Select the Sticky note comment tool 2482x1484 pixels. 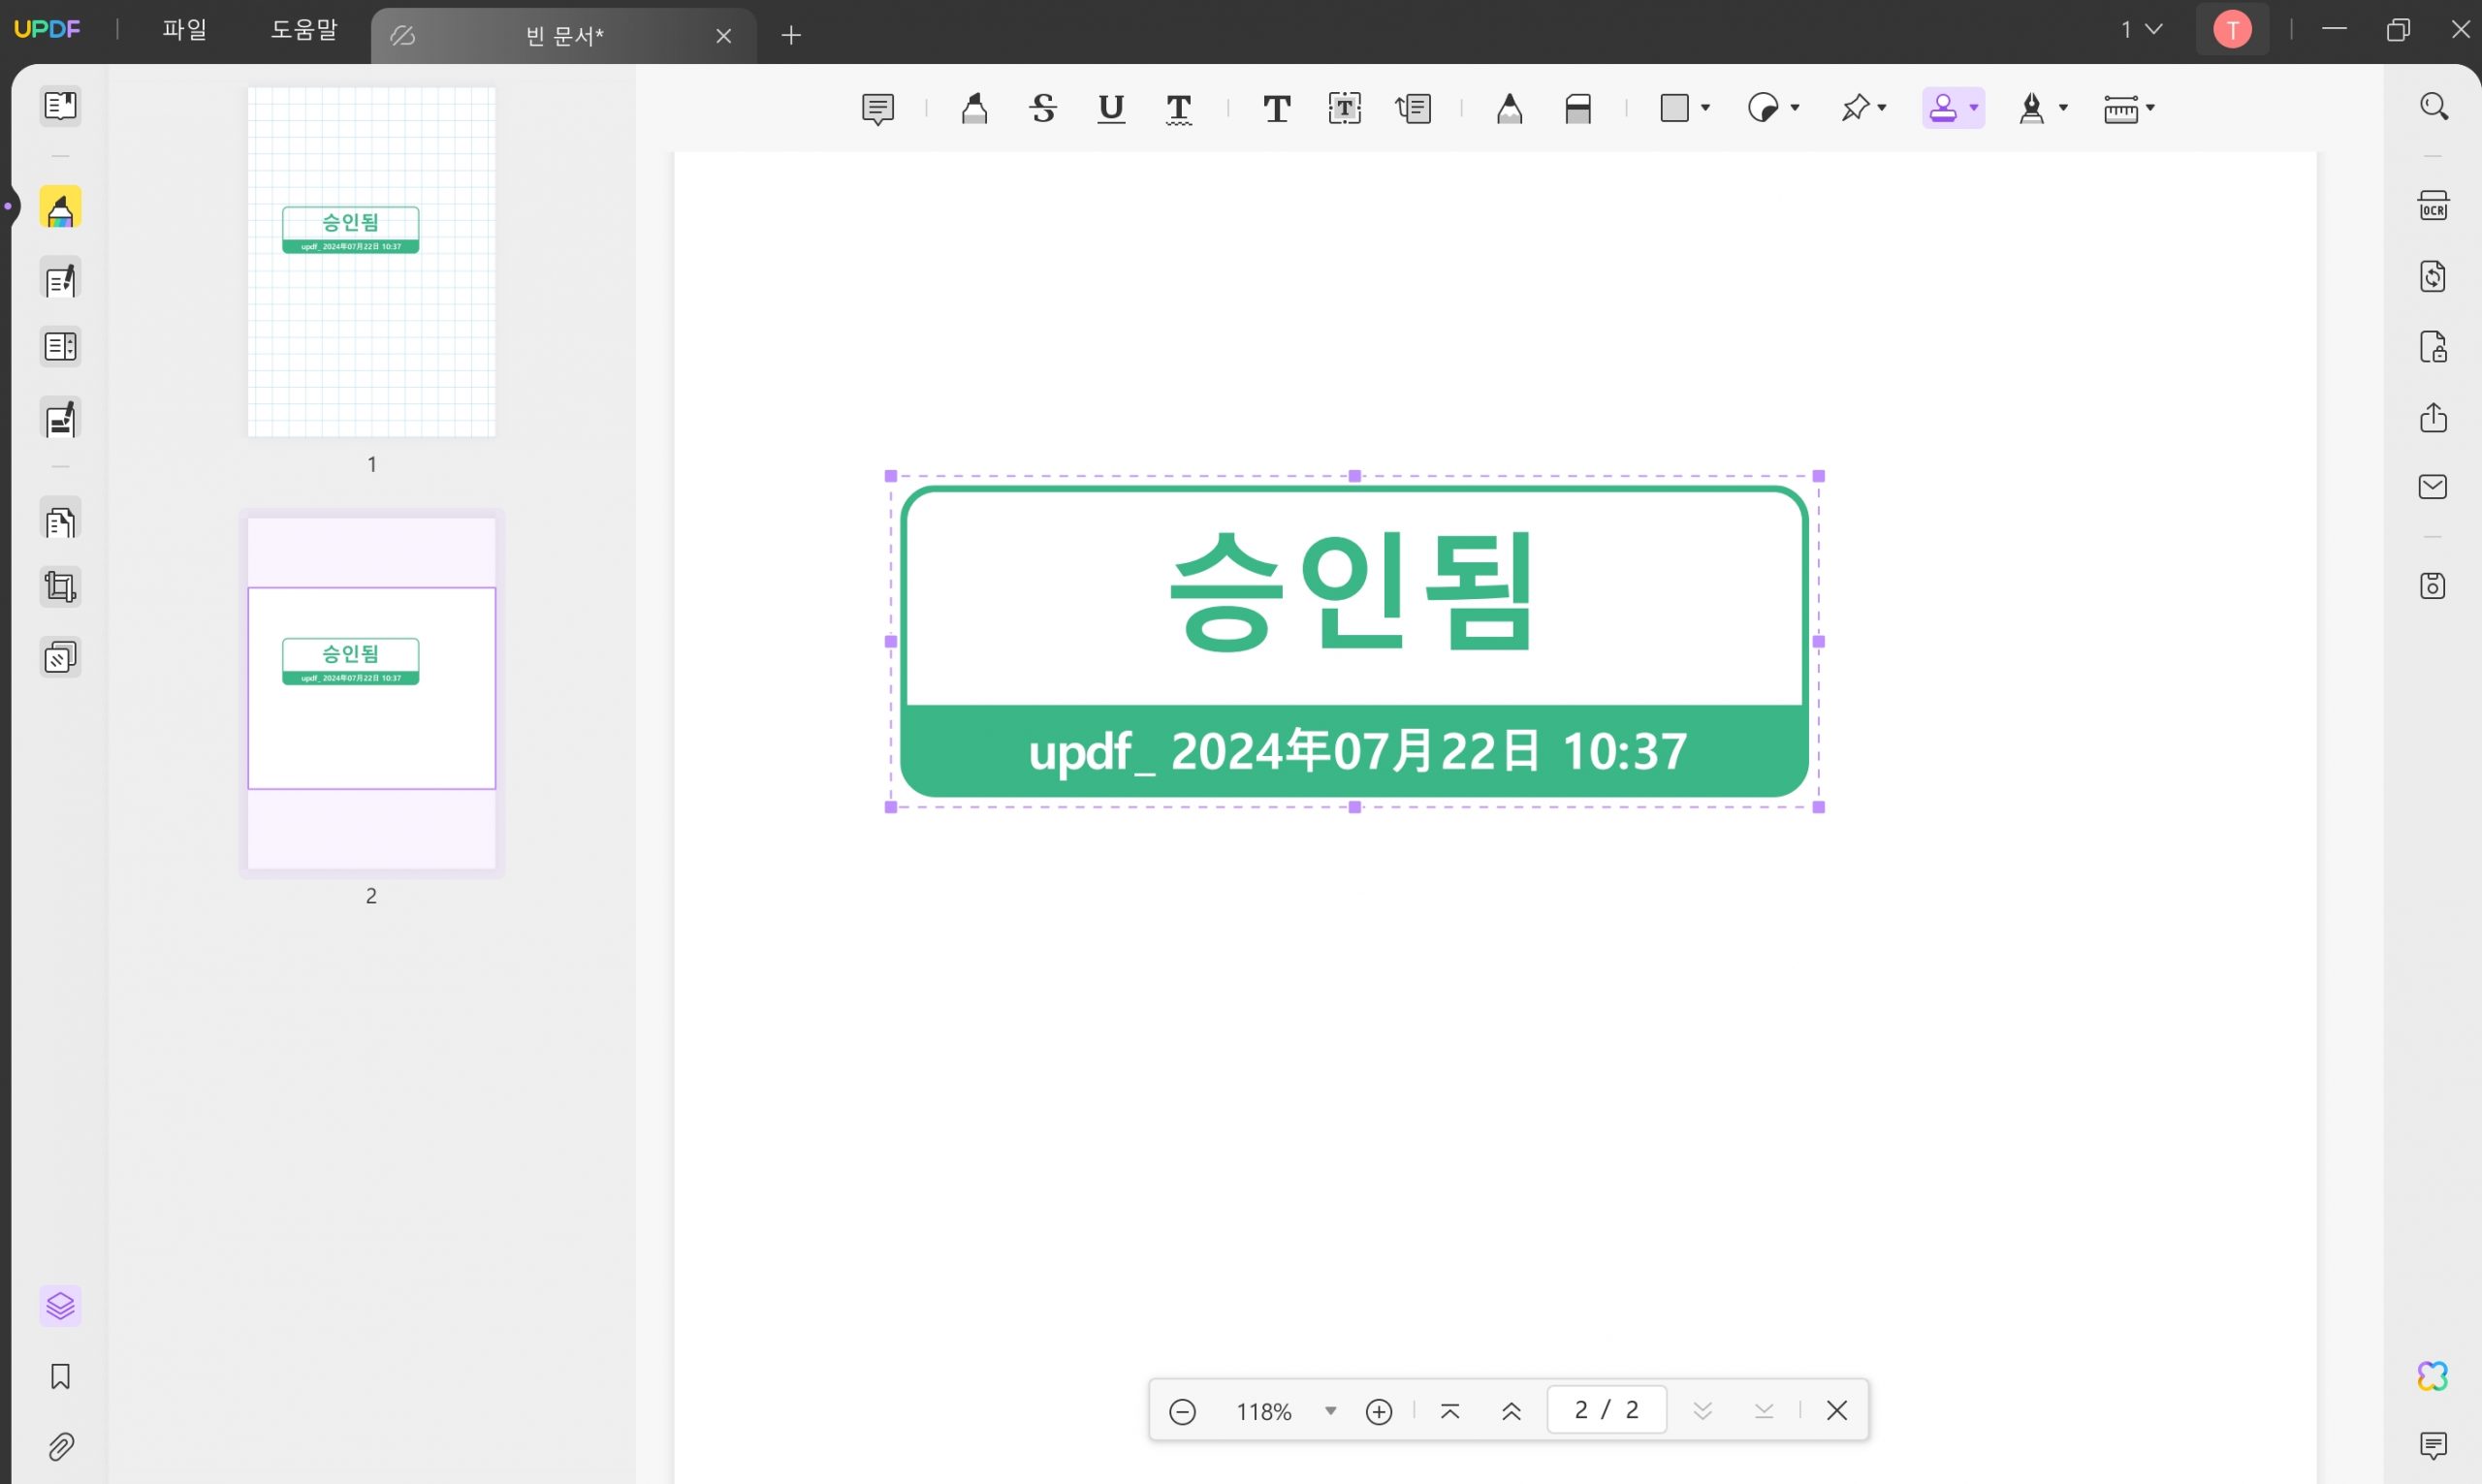877,108
